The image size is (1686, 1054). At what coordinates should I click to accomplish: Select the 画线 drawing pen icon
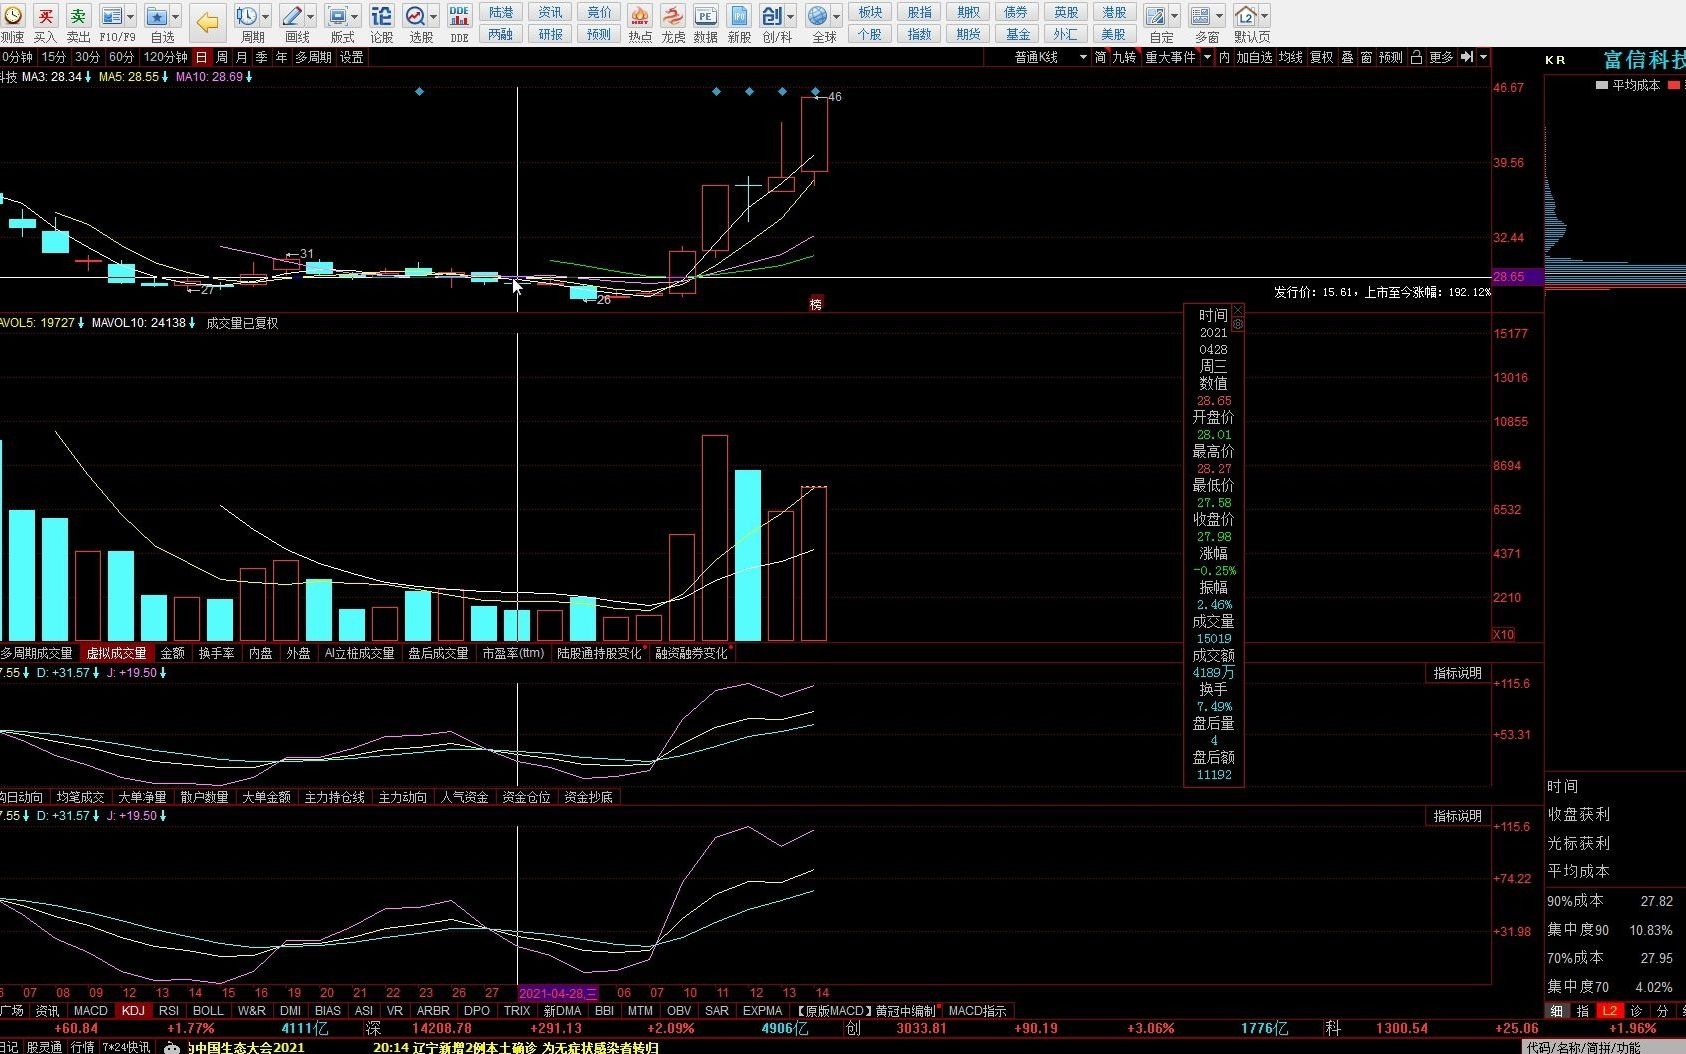click(x=292, y=16)
